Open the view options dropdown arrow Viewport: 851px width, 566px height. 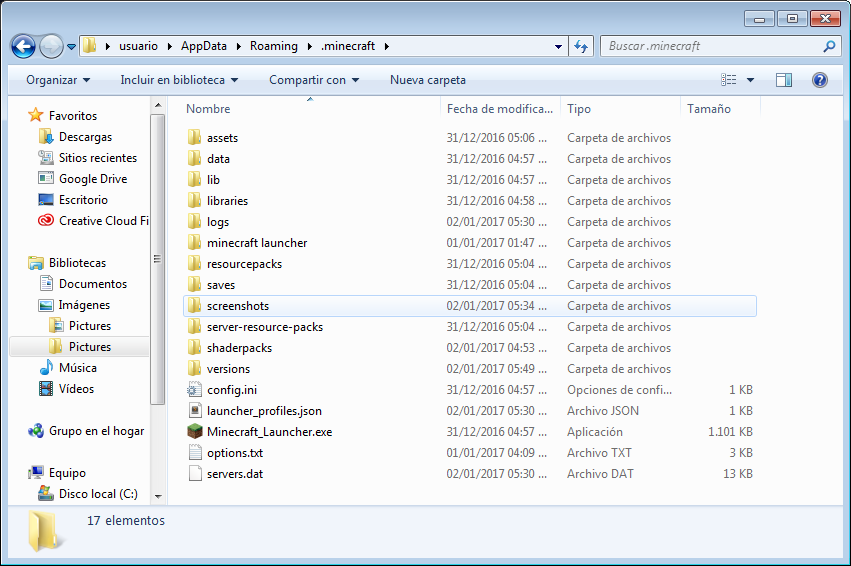[750, 80]
